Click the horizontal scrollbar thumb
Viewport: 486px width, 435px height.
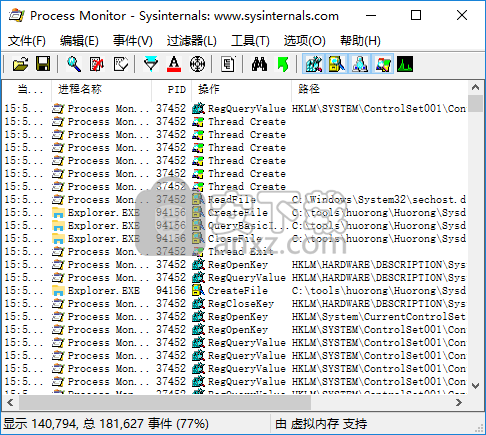coord(165,403)
